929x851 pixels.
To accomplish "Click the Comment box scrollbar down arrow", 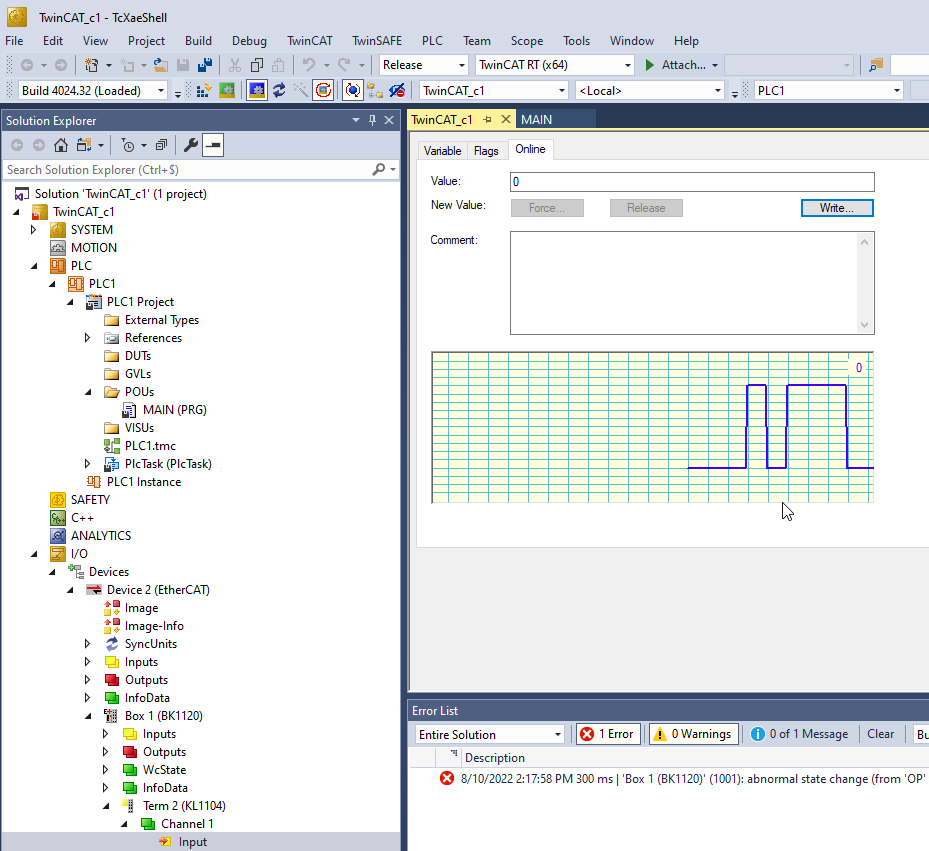I will click(x=866, y=325).
